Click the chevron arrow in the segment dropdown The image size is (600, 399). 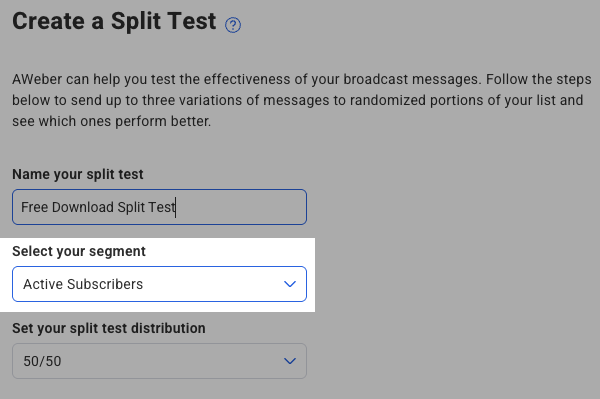(290, 284)
